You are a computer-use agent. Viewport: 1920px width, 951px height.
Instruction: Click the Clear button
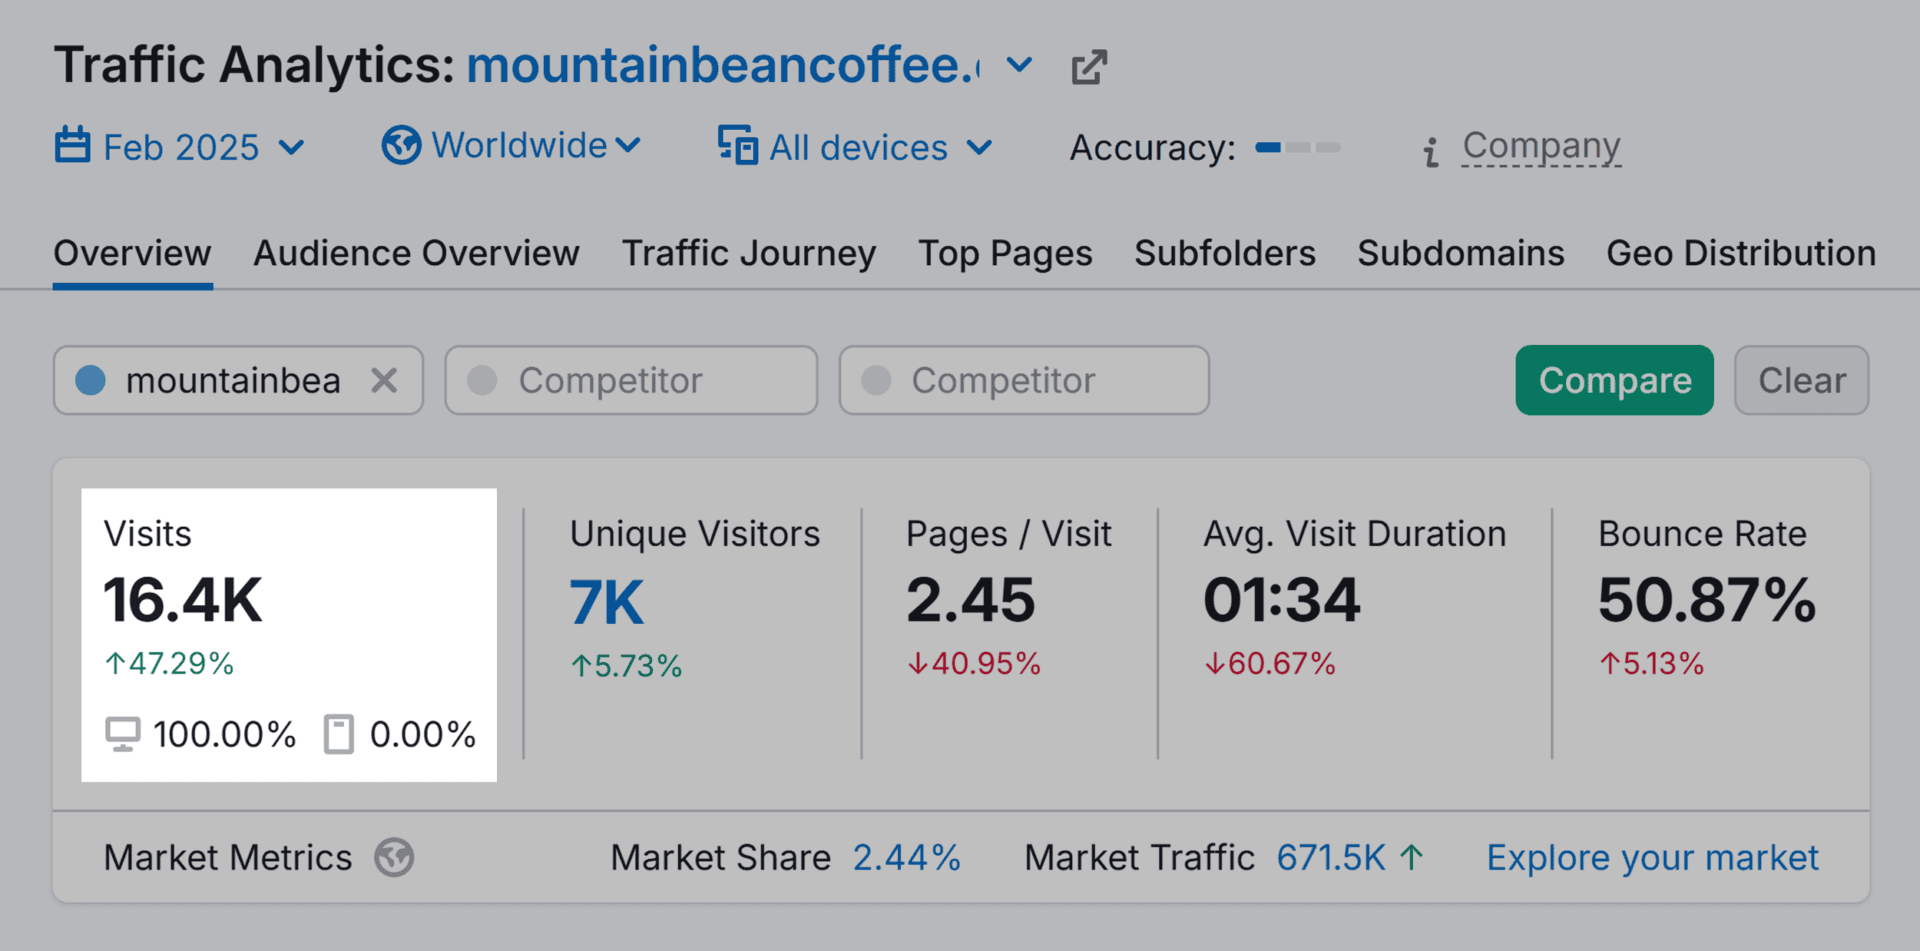[x=1801, y=380]
